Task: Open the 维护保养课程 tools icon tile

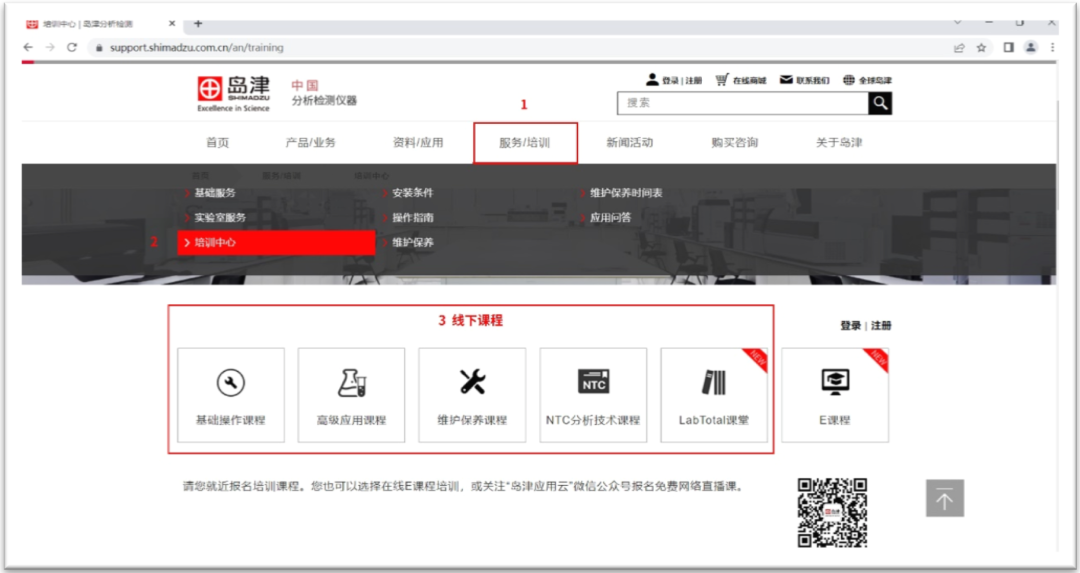Action: click(472, 394)
